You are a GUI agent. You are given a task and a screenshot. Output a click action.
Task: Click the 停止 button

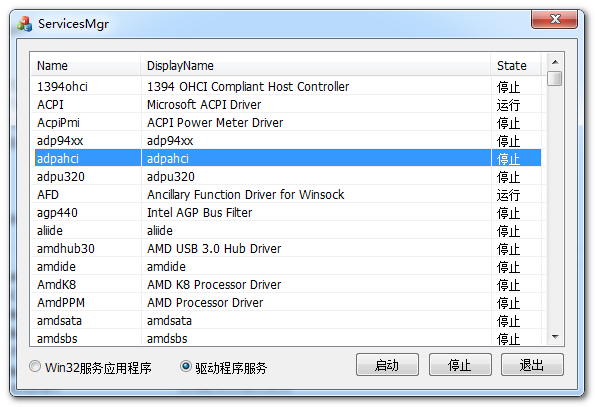tap(460, 365)
